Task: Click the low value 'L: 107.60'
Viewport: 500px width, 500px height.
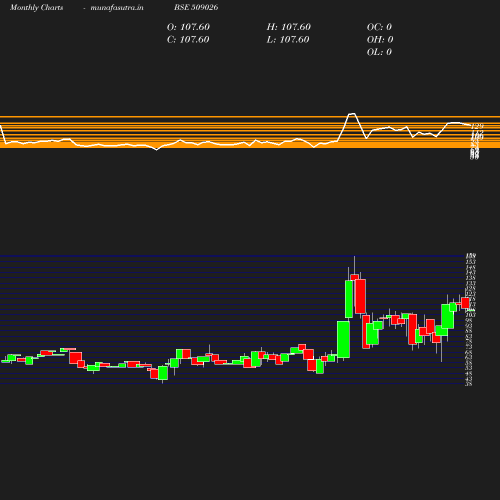Action: point(288,40)
